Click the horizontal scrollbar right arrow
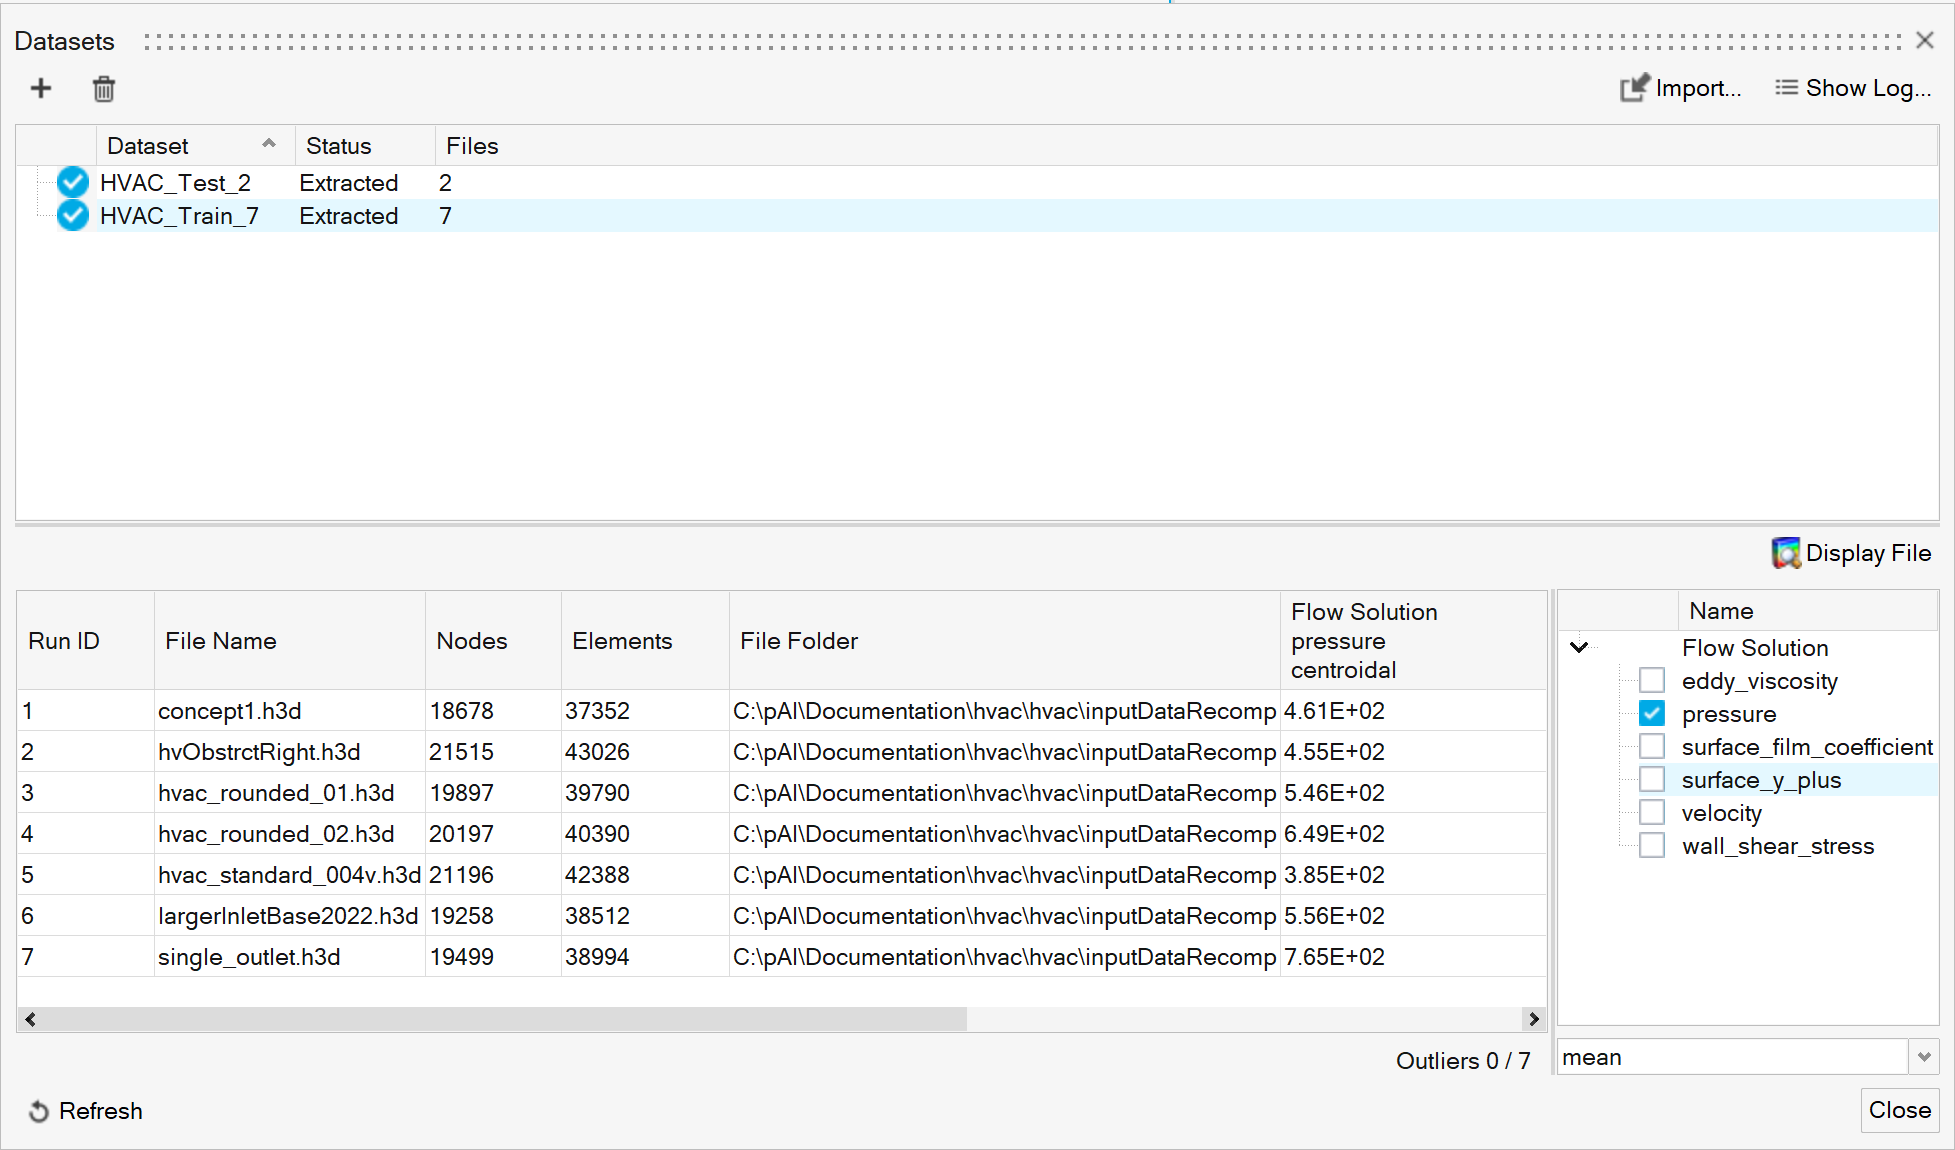 click(1533, 1019)
